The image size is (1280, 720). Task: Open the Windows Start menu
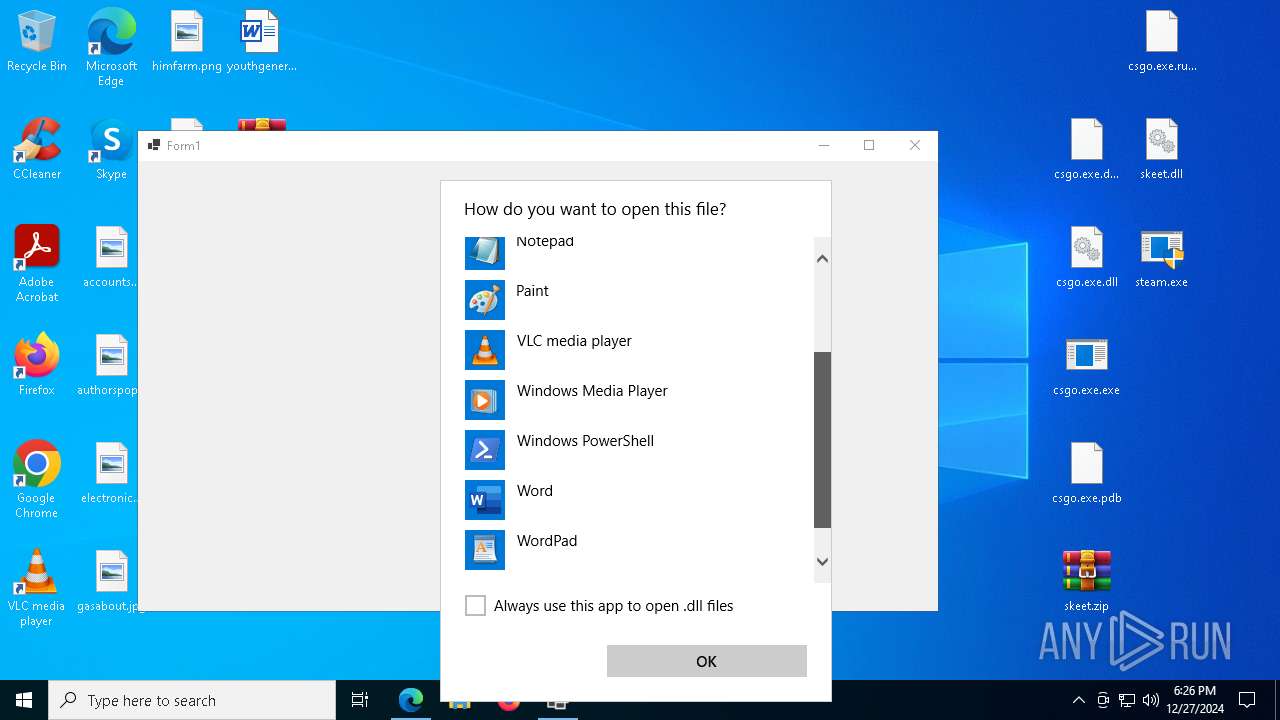[24, 700]
